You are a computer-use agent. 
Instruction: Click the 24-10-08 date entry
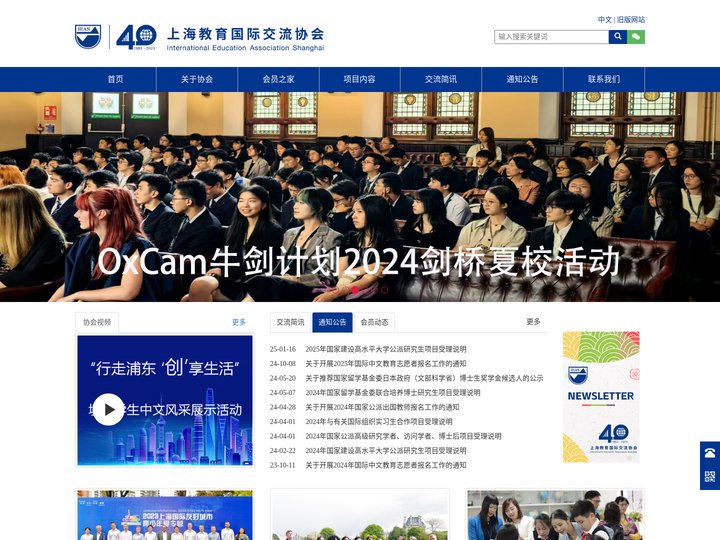283,364
